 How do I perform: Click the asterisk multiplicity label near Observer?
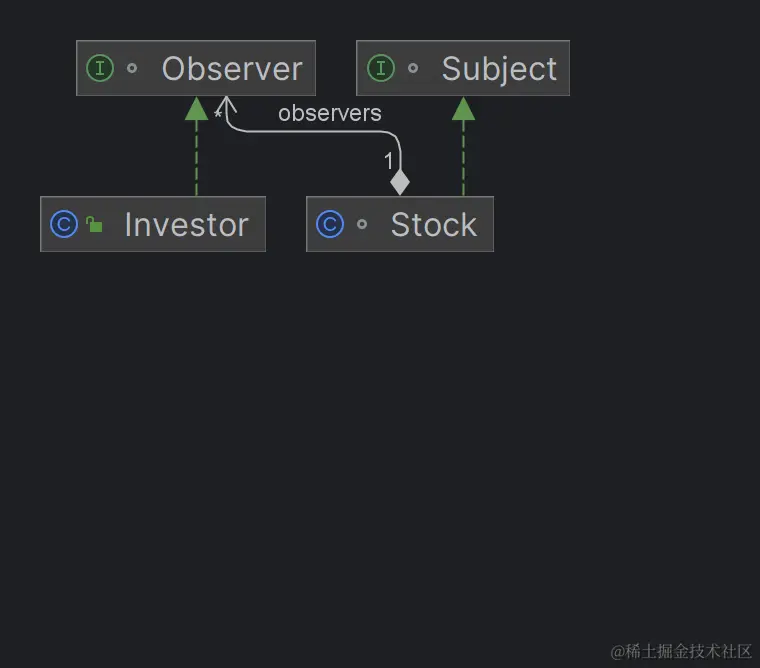coord(217,116)
